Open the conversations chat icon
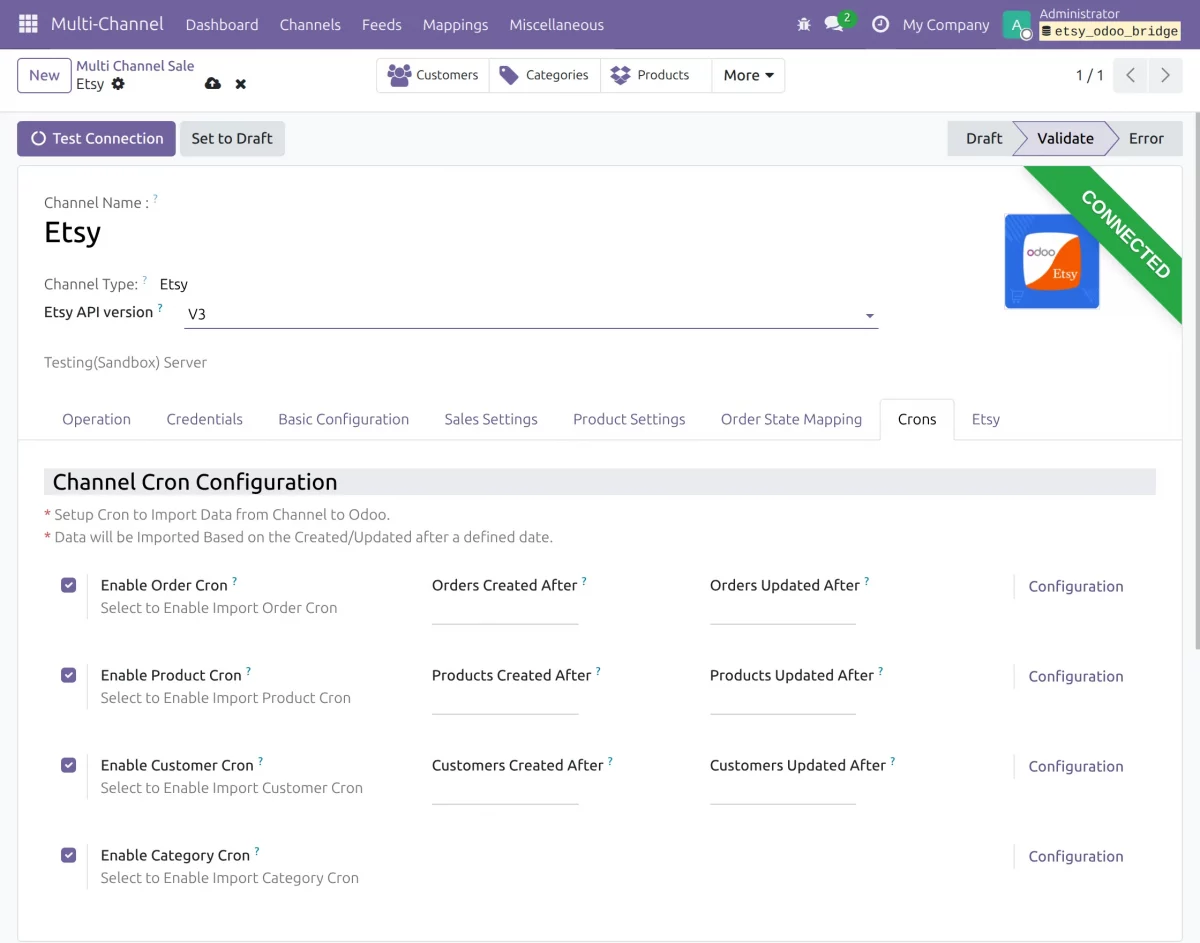 [834, 24]
